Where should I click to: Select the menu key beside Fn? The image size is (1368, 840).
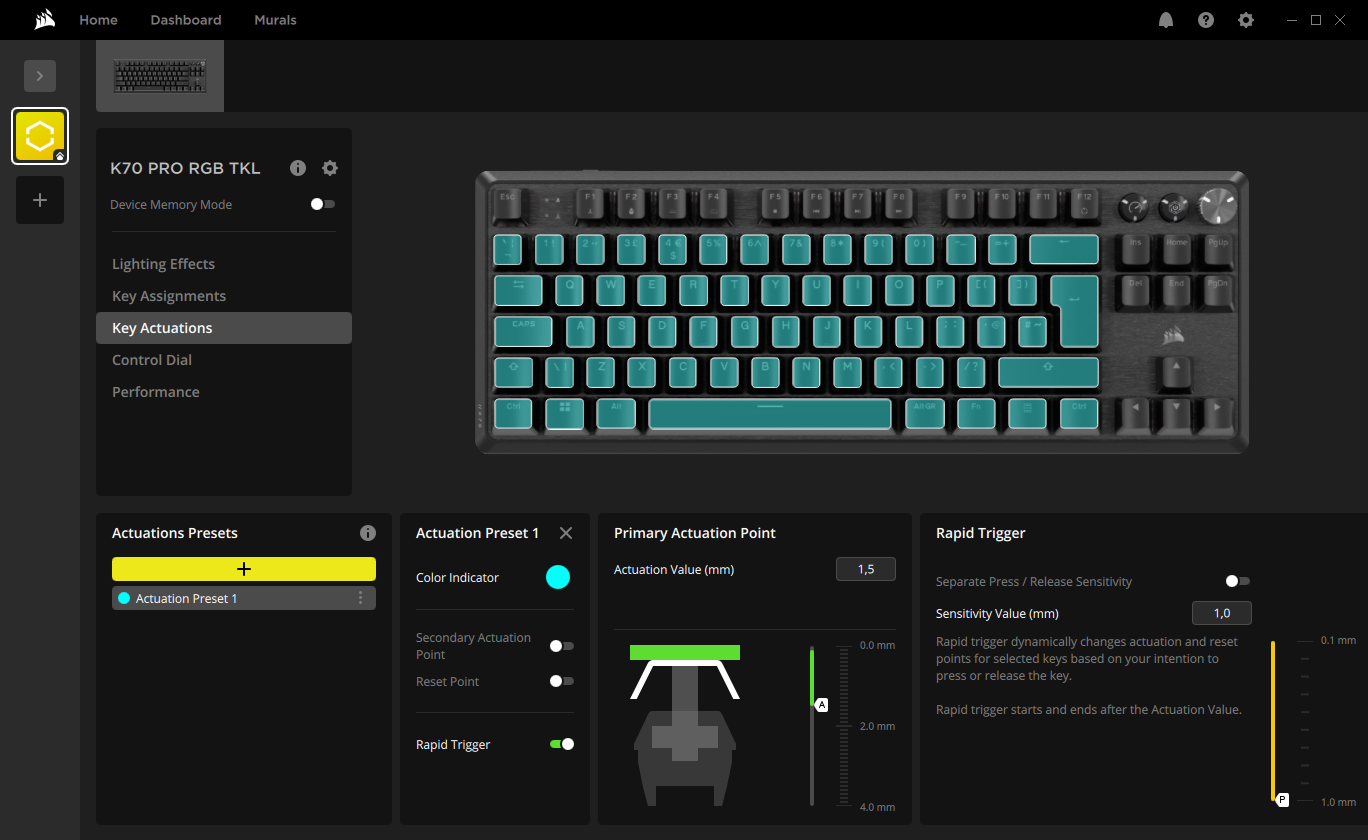(1027, 414)
